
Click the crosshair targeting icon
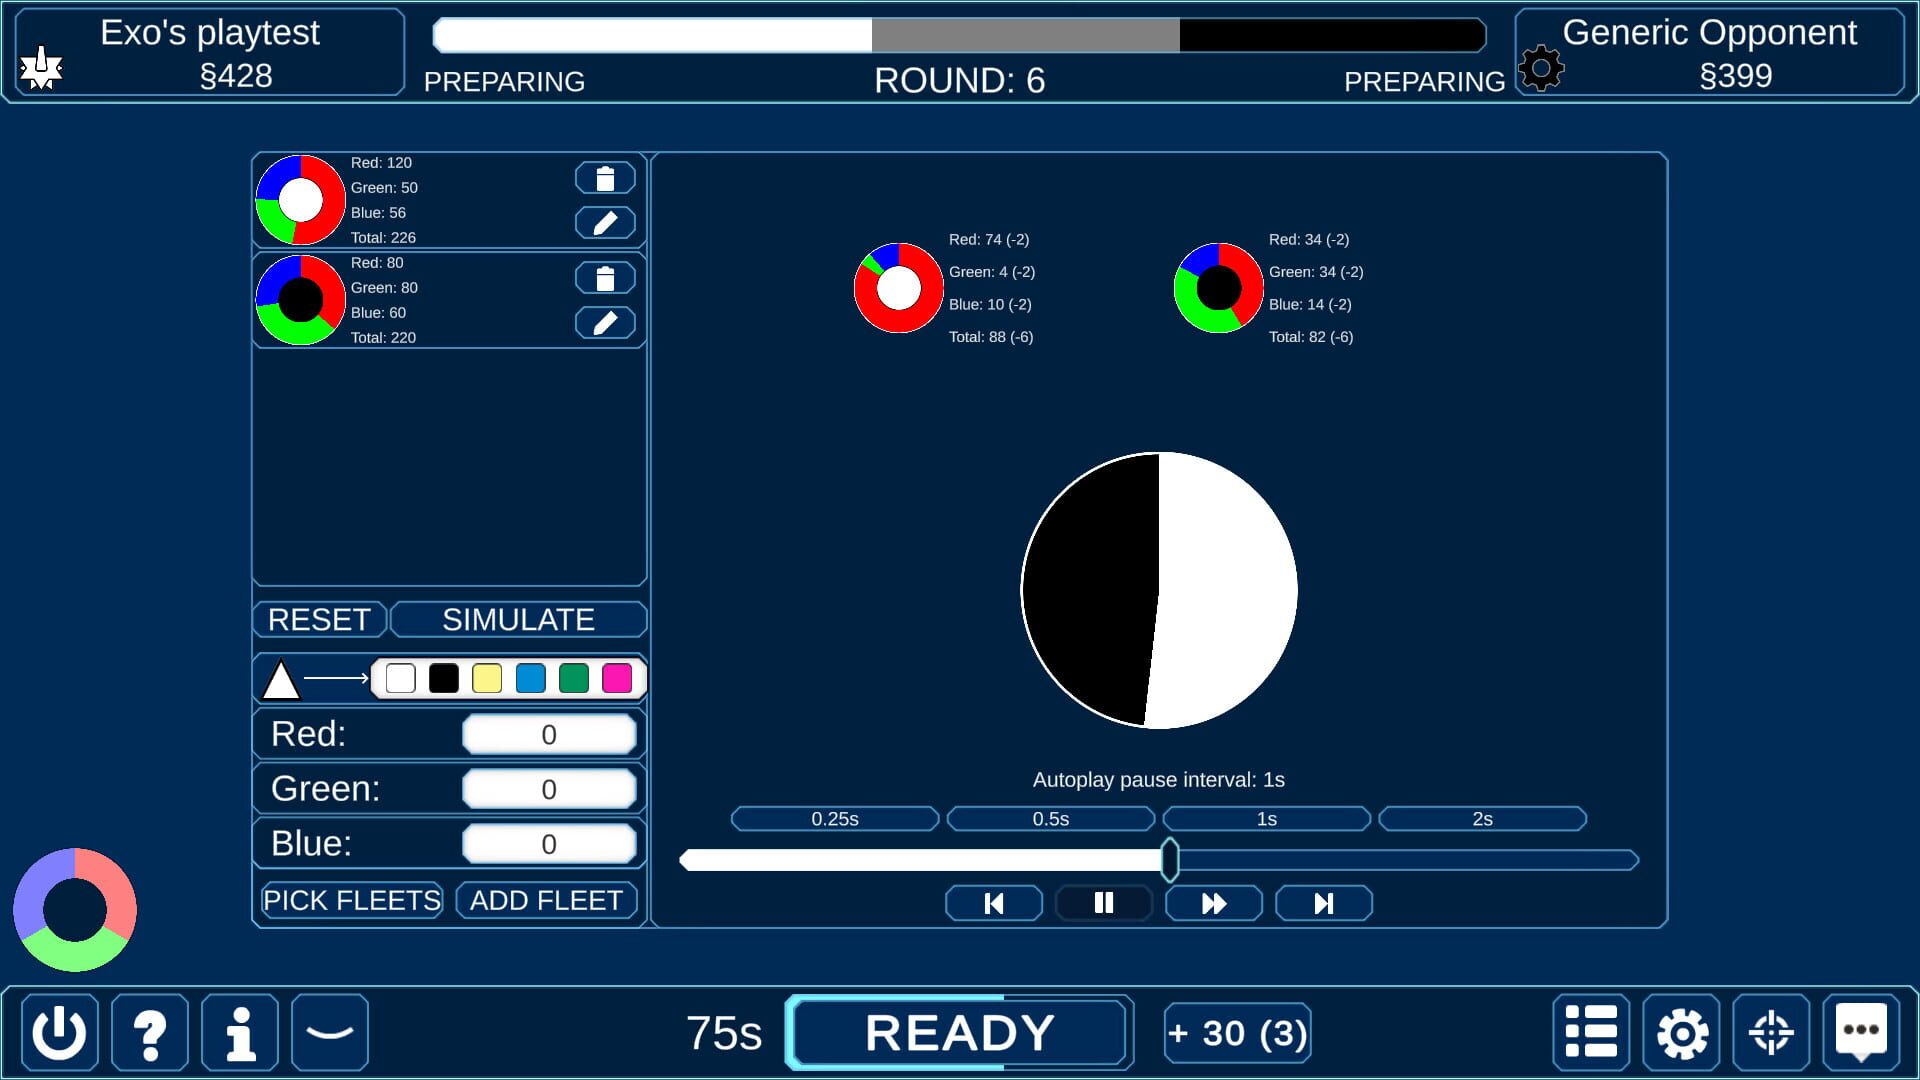[x=1771, y=1032]
